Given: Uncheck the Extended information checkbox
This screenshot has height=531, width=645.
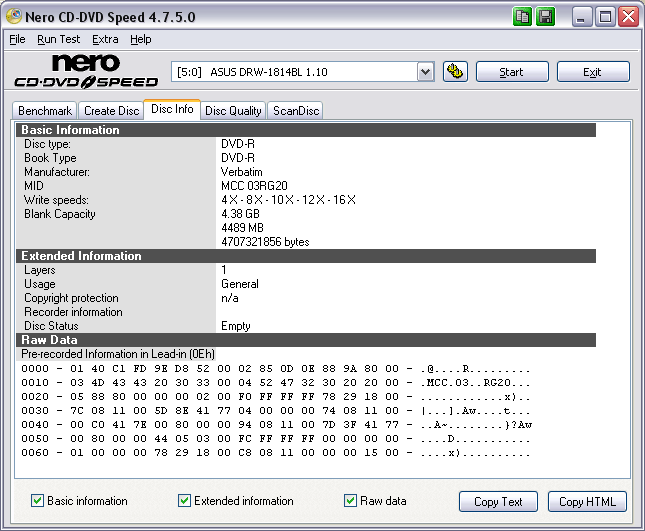Looking at the screenshot, I should tap(184, 501).
